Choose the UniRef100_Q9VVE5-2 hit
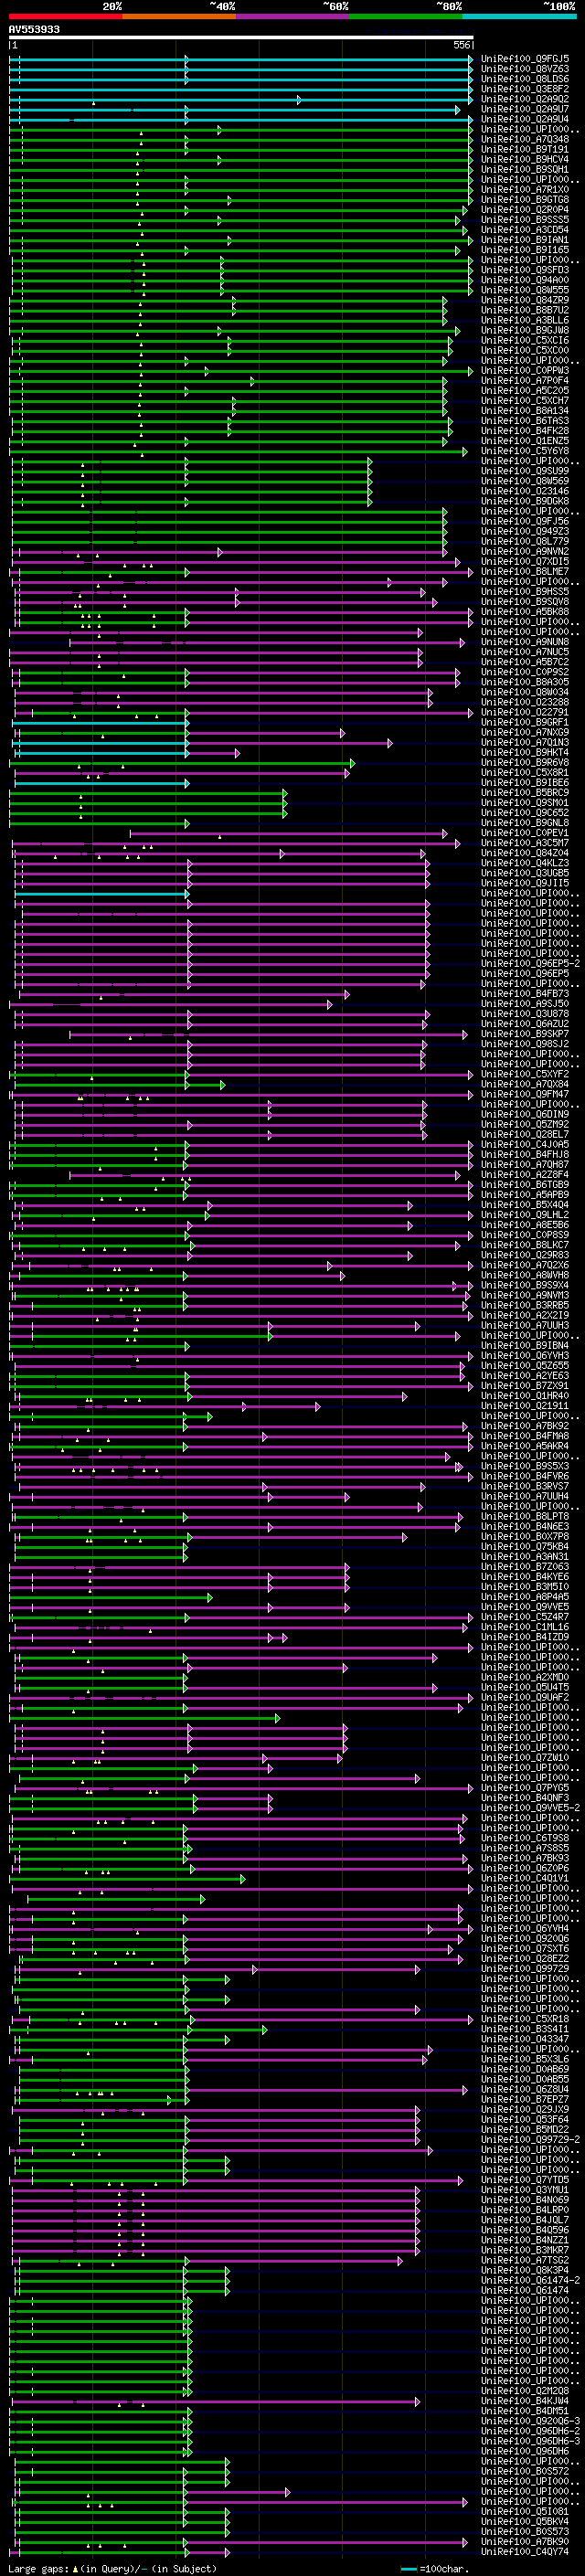The height and width of the screenshot is (2576, 585). tap(529, 1809)
